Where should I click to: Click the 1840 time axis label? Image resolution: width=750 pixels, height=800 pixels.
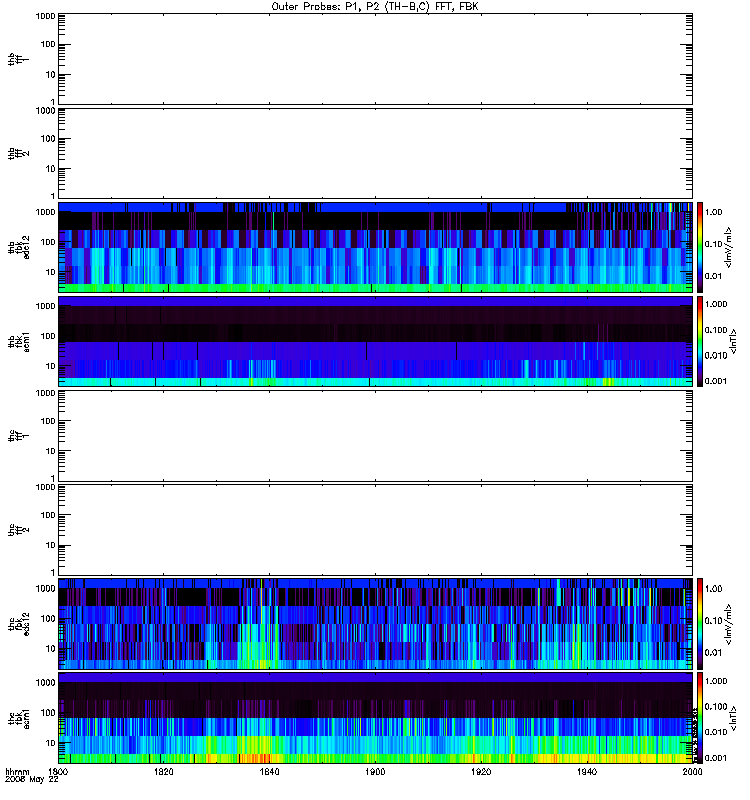pos(269,772)
